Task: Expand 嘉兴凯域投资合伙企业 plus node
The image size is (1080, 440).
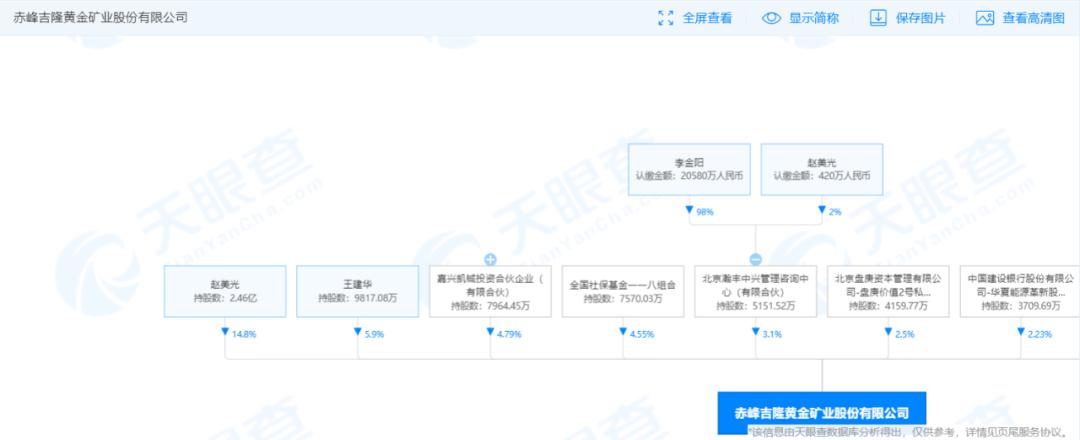Action: coord(490,260)
